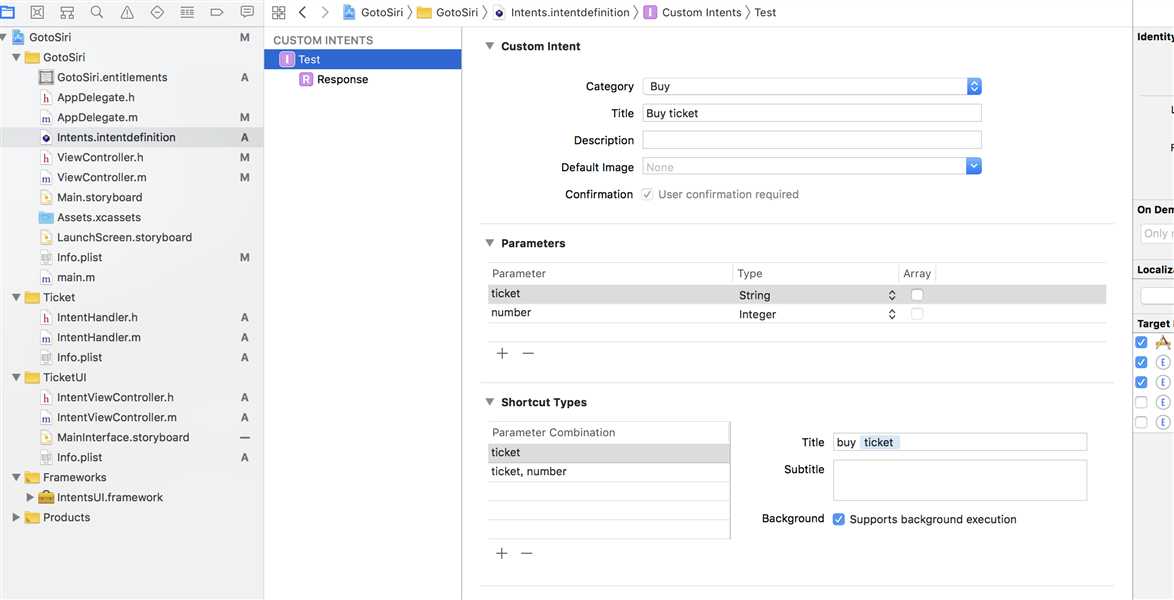Open ViewController.h file

pos(100,157)
